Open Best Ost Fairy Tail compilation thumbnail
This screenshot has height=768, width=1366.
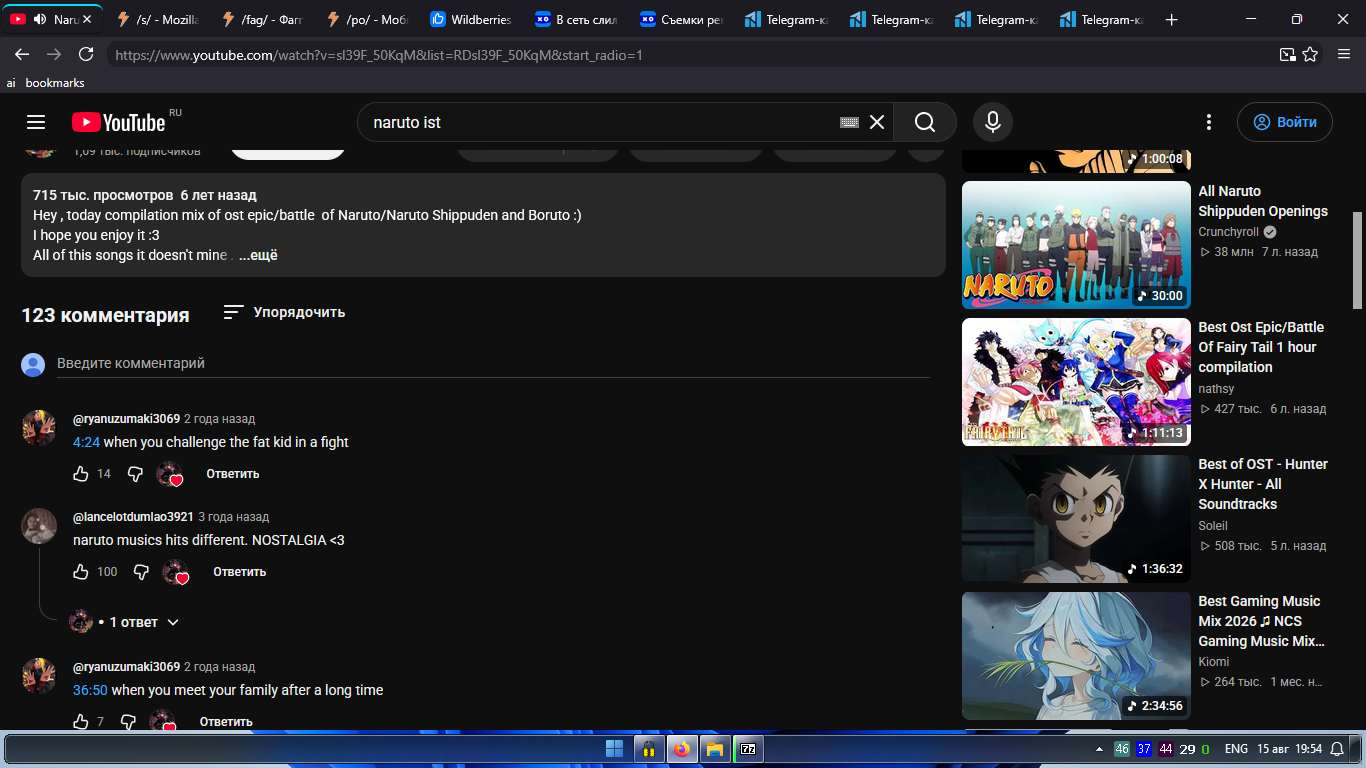click(x=1076, y=382)
